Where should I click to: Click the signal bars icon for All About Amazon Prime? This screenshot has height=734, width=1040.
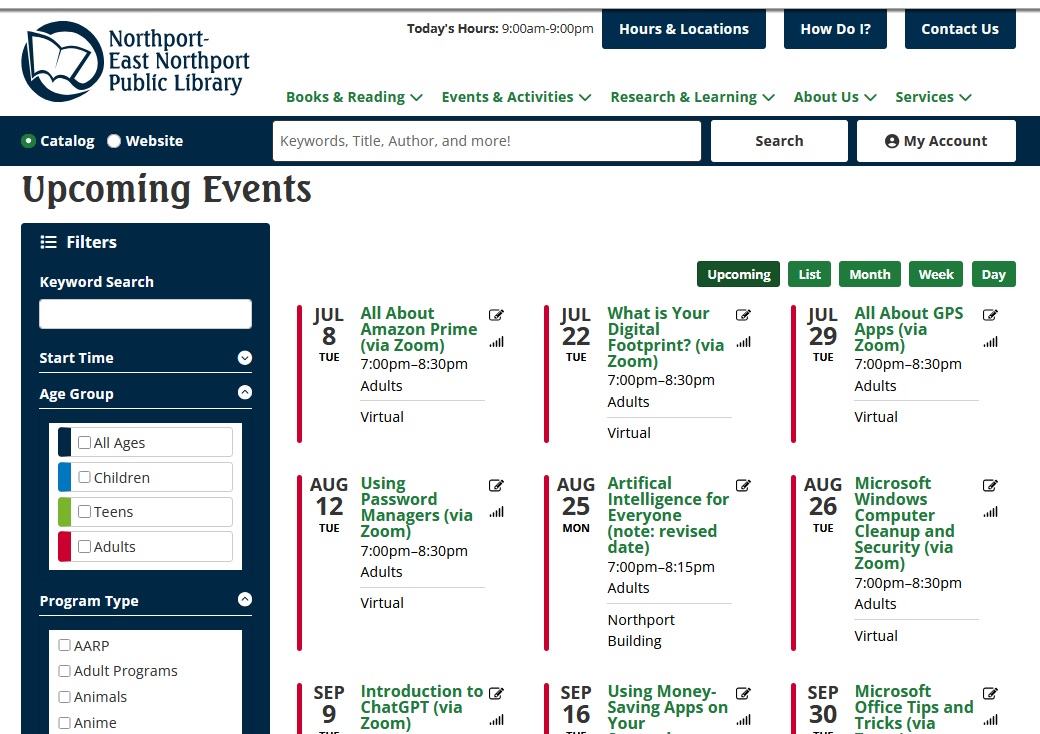coord(496,342)
